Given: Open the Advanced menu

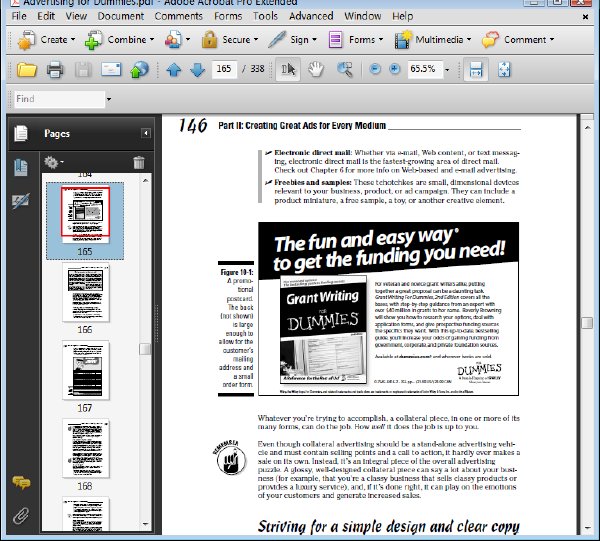Looking at the screenshot, I should [311, 16].
